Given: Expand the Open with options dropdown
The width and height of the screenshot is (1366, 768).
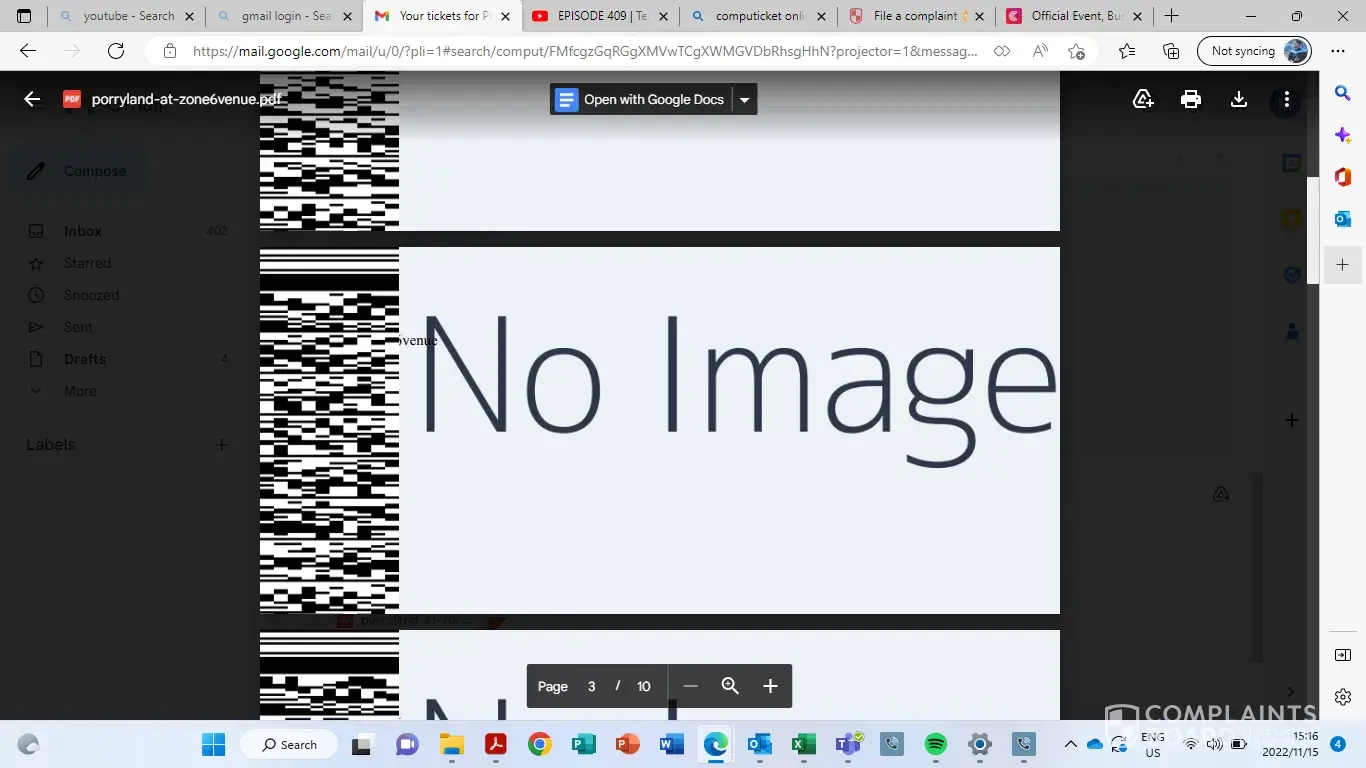Looking at the screenshot, I should click(x=744, y=99).
